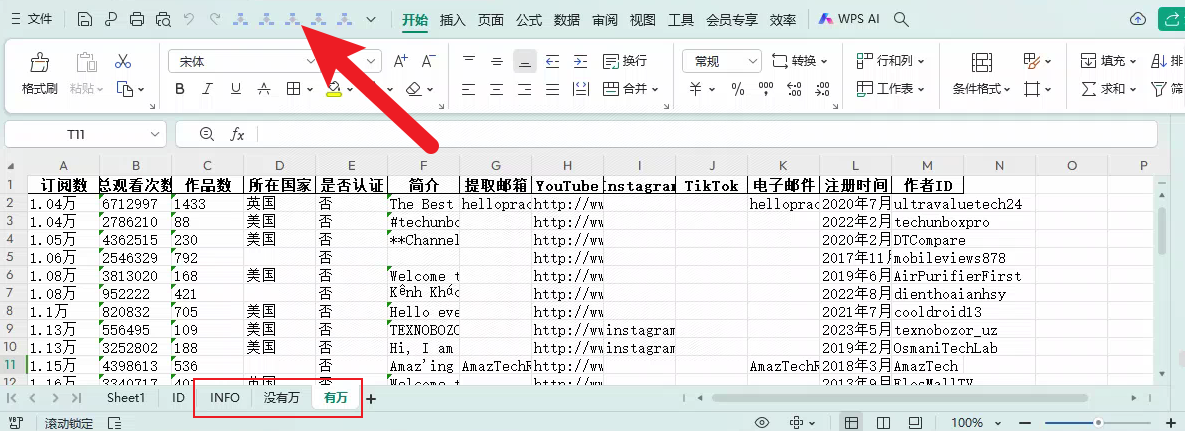The image size is (1185, 431).
Task: Toggle Bold formatting
Action: click(x=180, y=89)
